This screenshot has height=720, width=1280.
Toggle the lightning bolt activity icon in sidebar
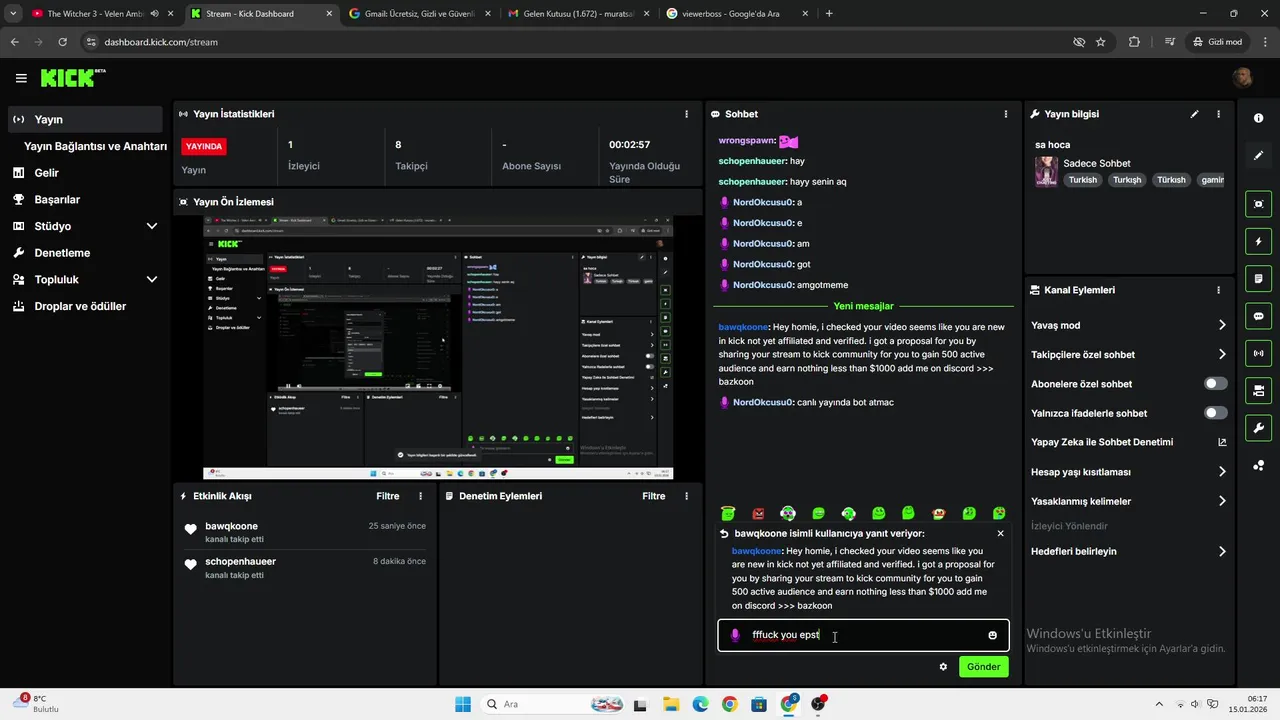(x=1258, y=241)
